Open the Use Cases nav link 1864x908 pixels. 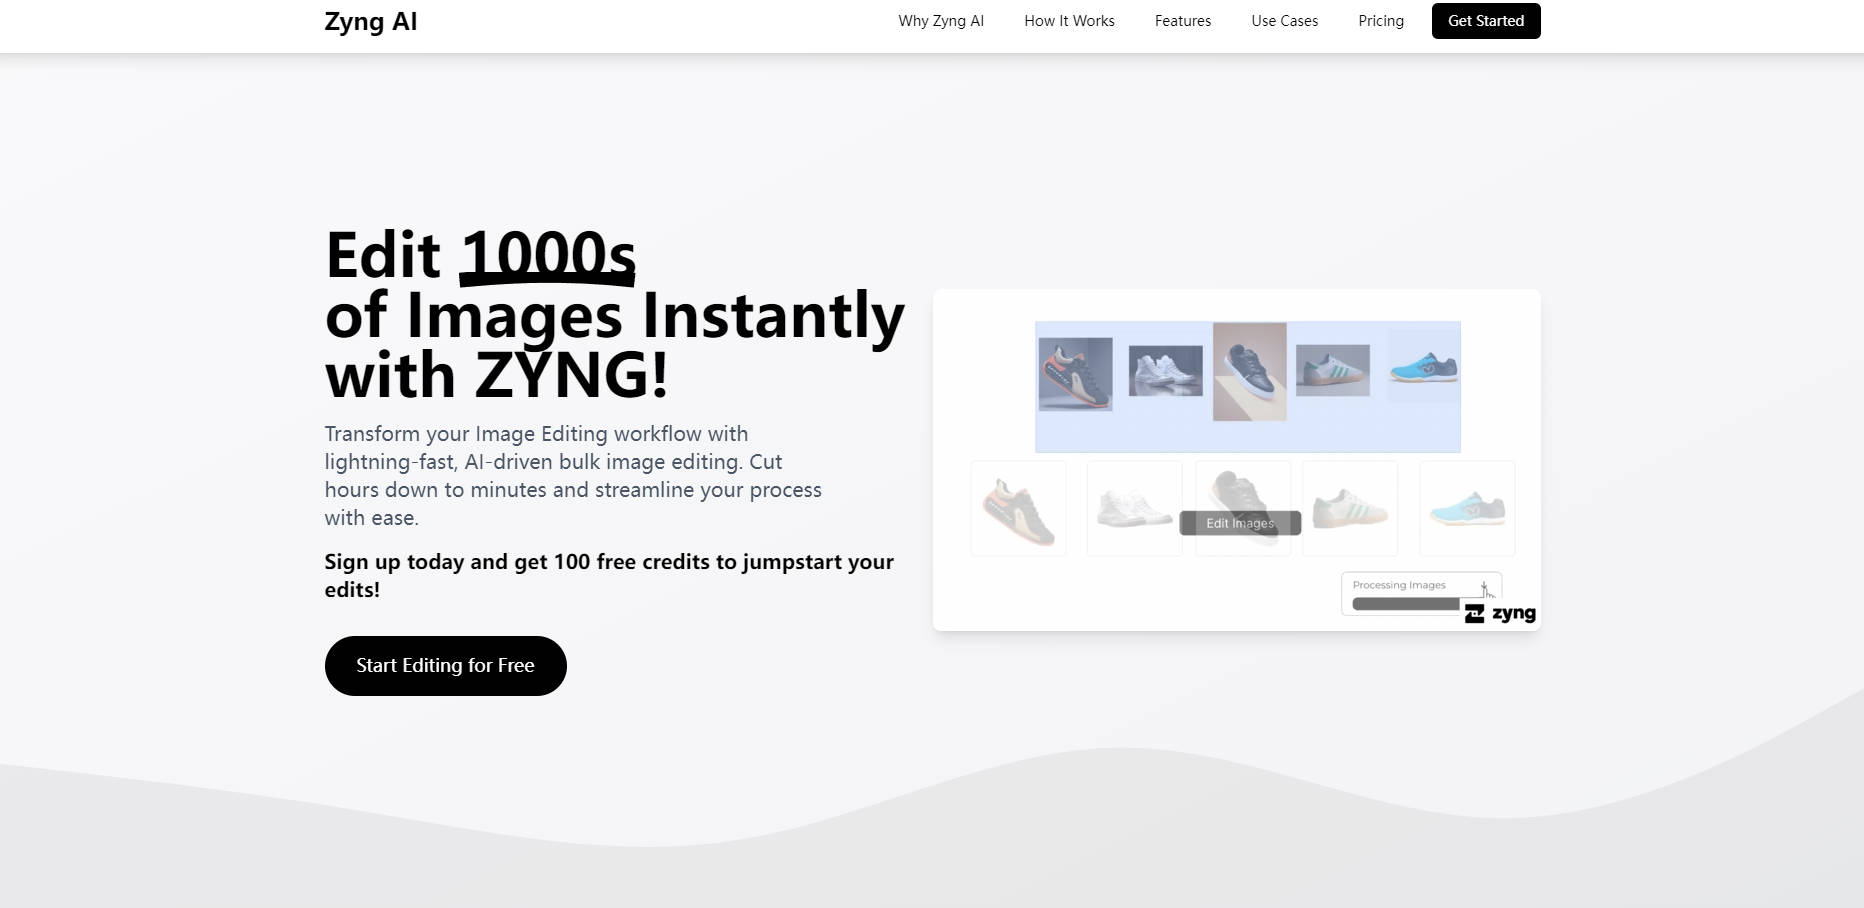(x=1284, y=21)
